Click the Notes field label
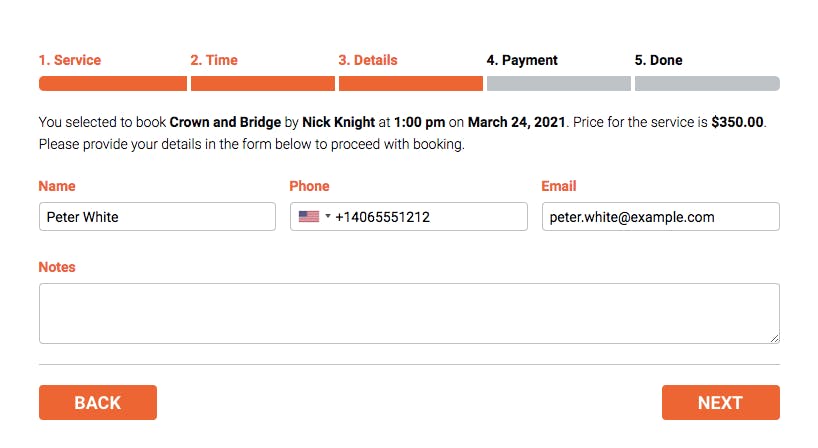818x448 pixels. pyautogui.click(x=57, y=267)
